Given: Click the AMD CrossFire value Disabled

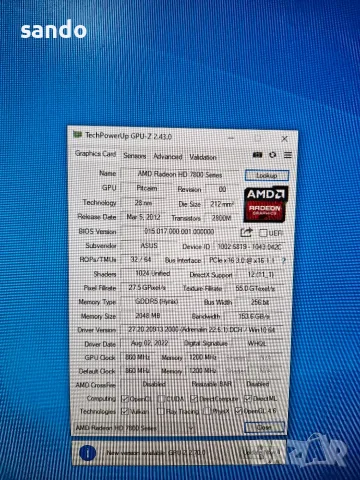Looking at the screenshot, I should point(154,384).
